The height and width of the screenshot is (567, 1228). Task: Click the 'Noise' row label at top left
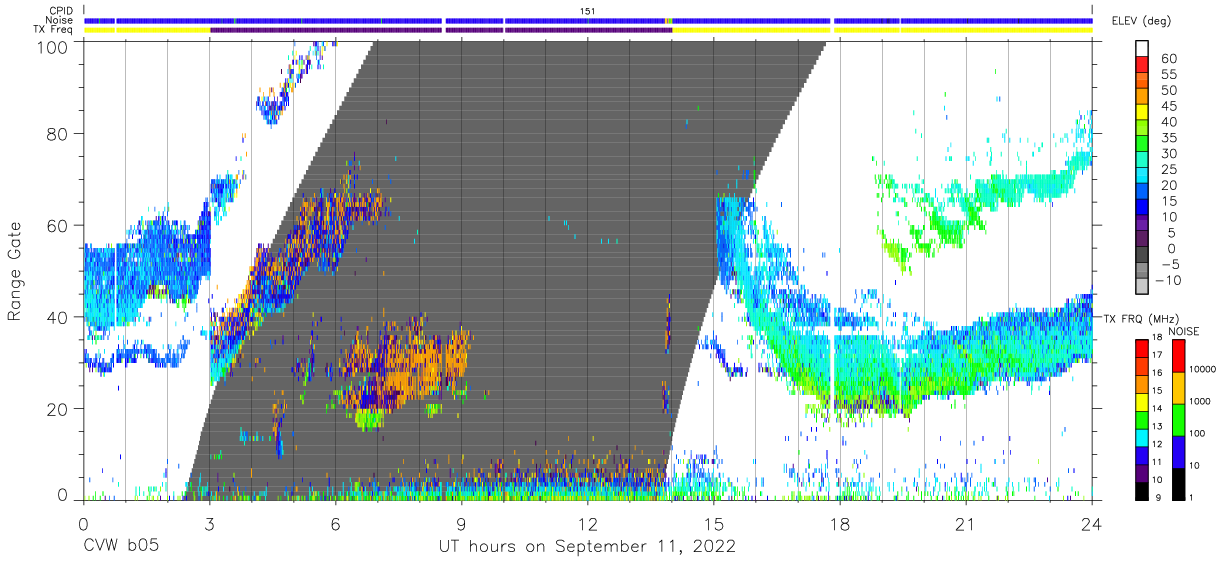[x=61, y=20]
